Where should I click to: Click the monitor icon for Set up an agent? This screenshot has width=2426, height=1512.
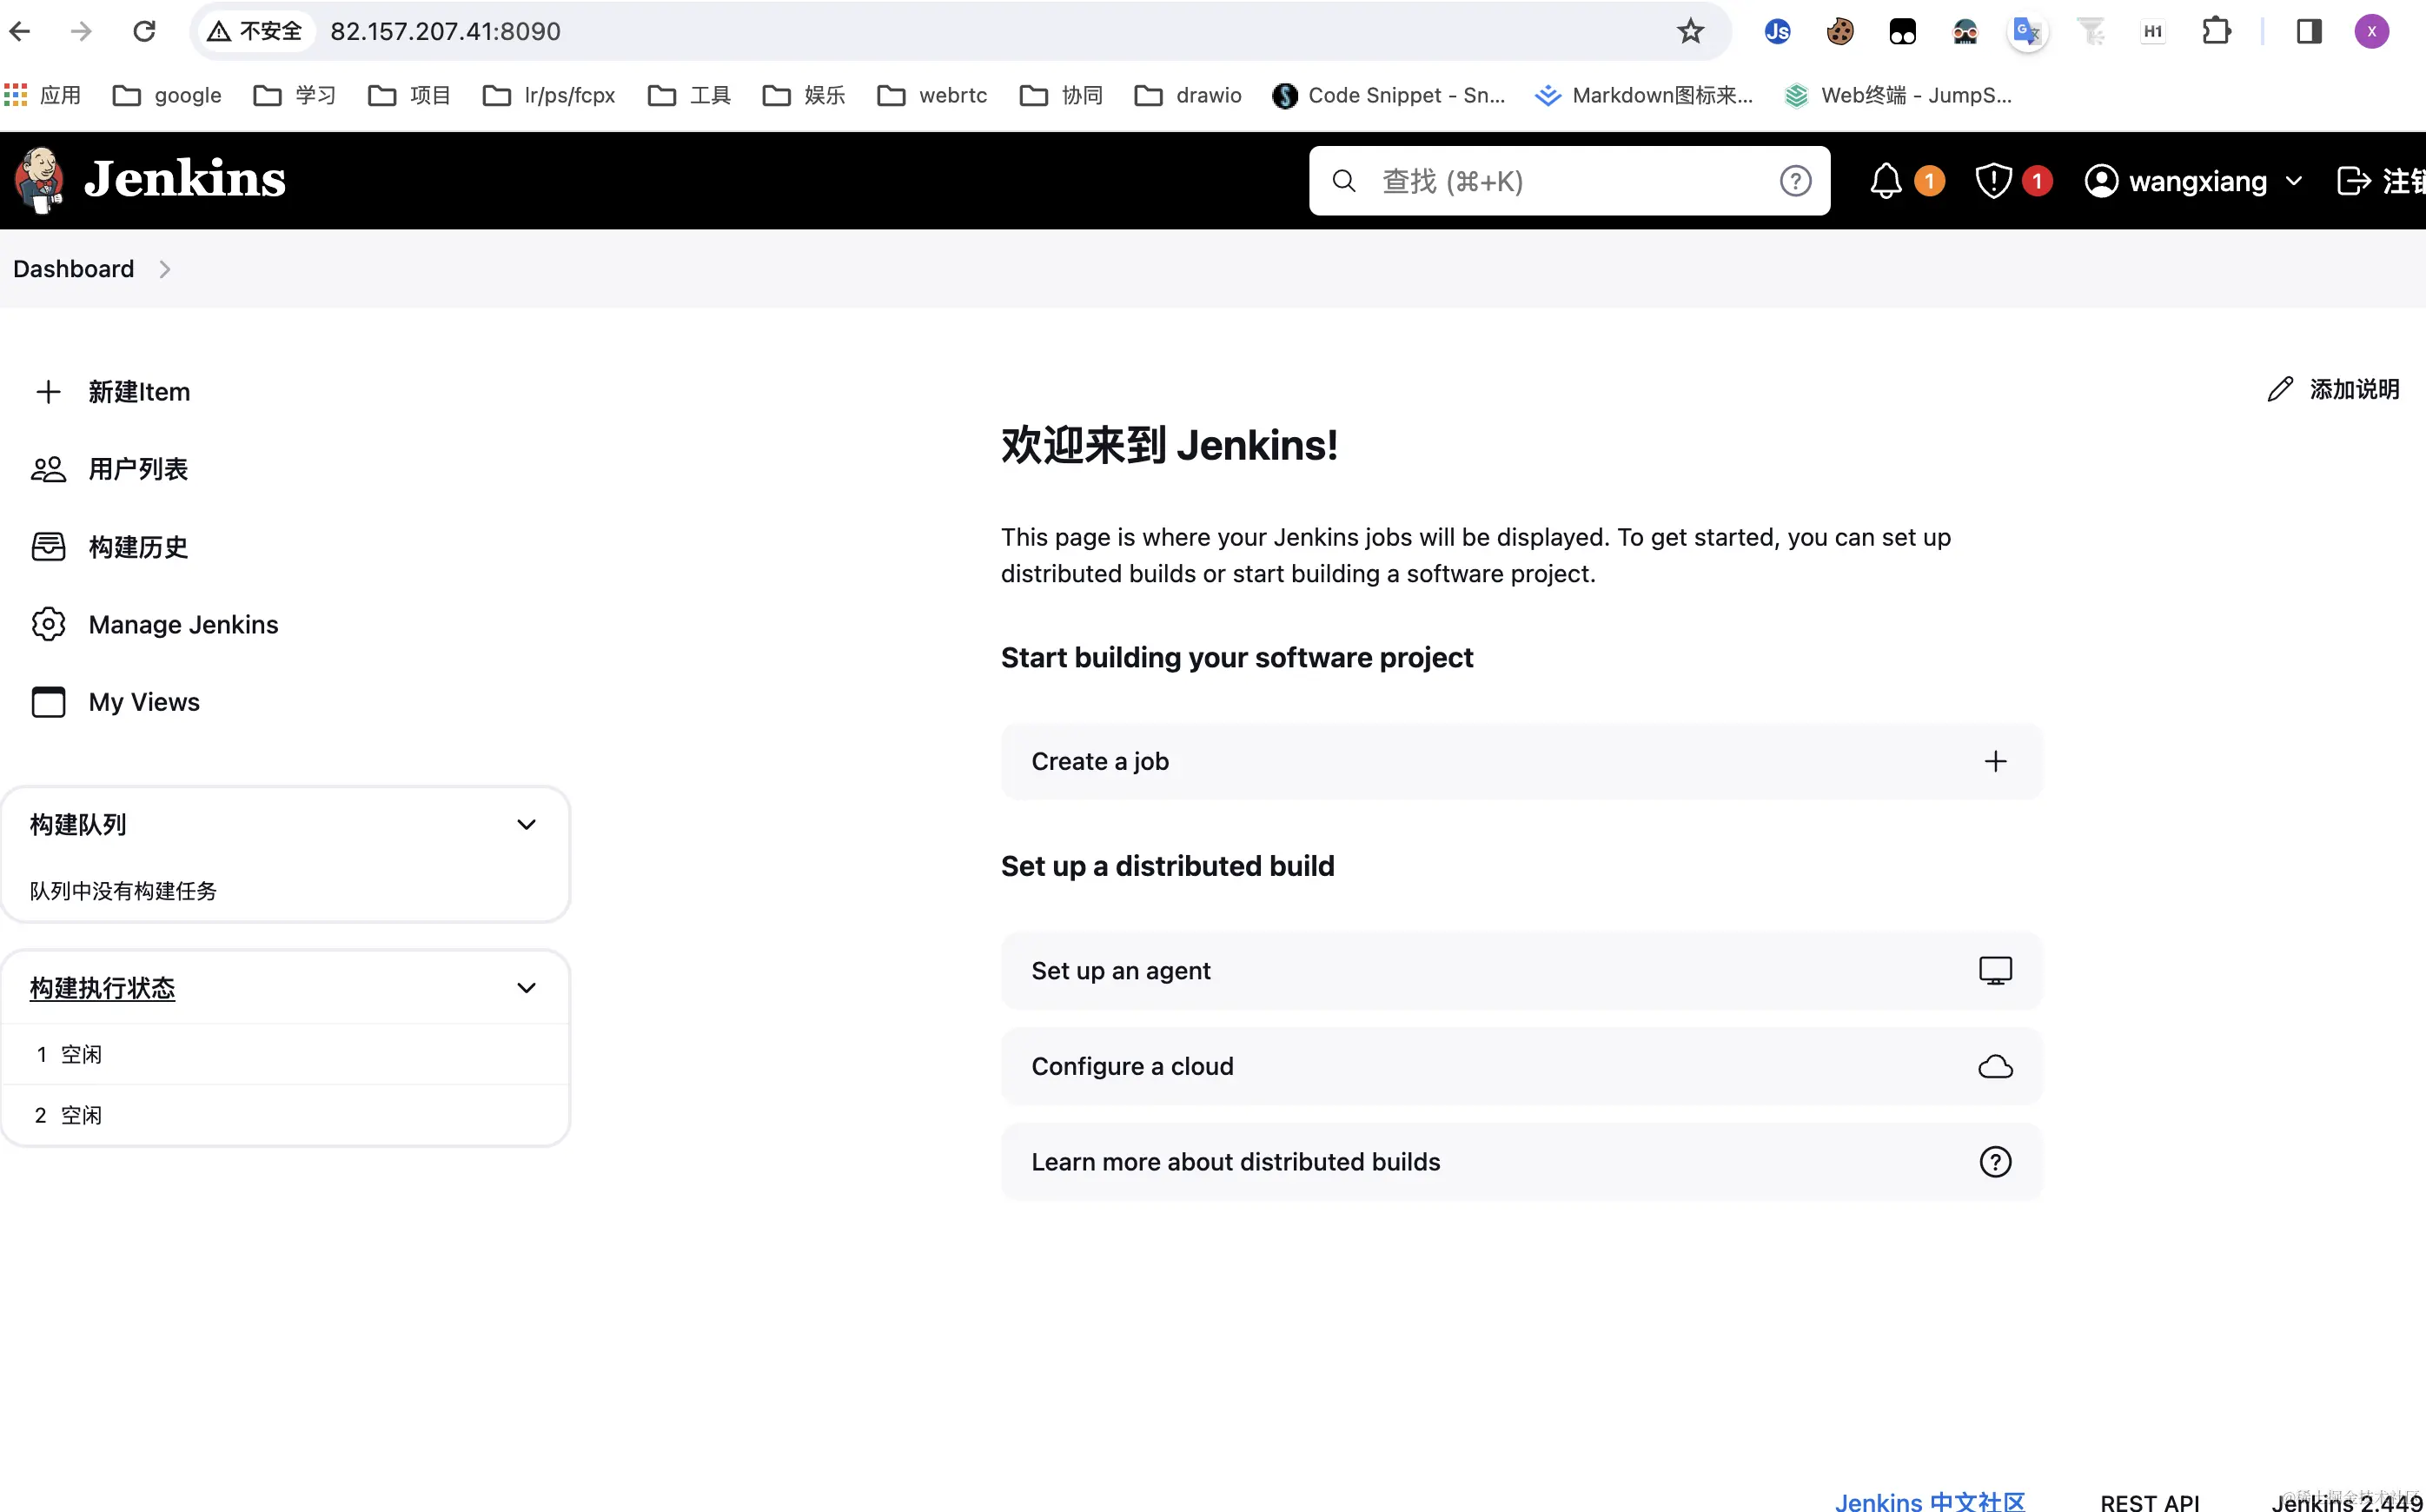pos(1995,970)
